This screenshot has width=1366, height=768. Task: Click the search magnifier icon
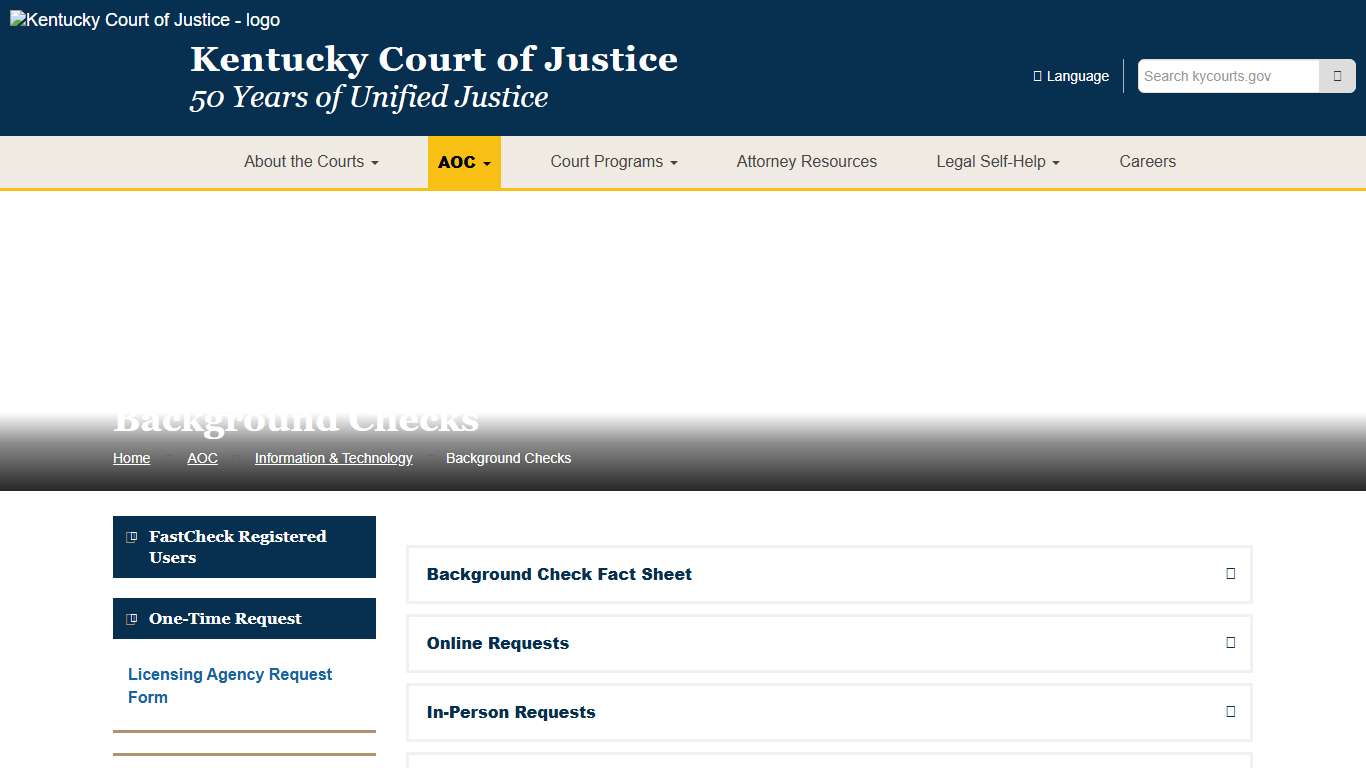pyautogui.click(x=1337, y=75)
